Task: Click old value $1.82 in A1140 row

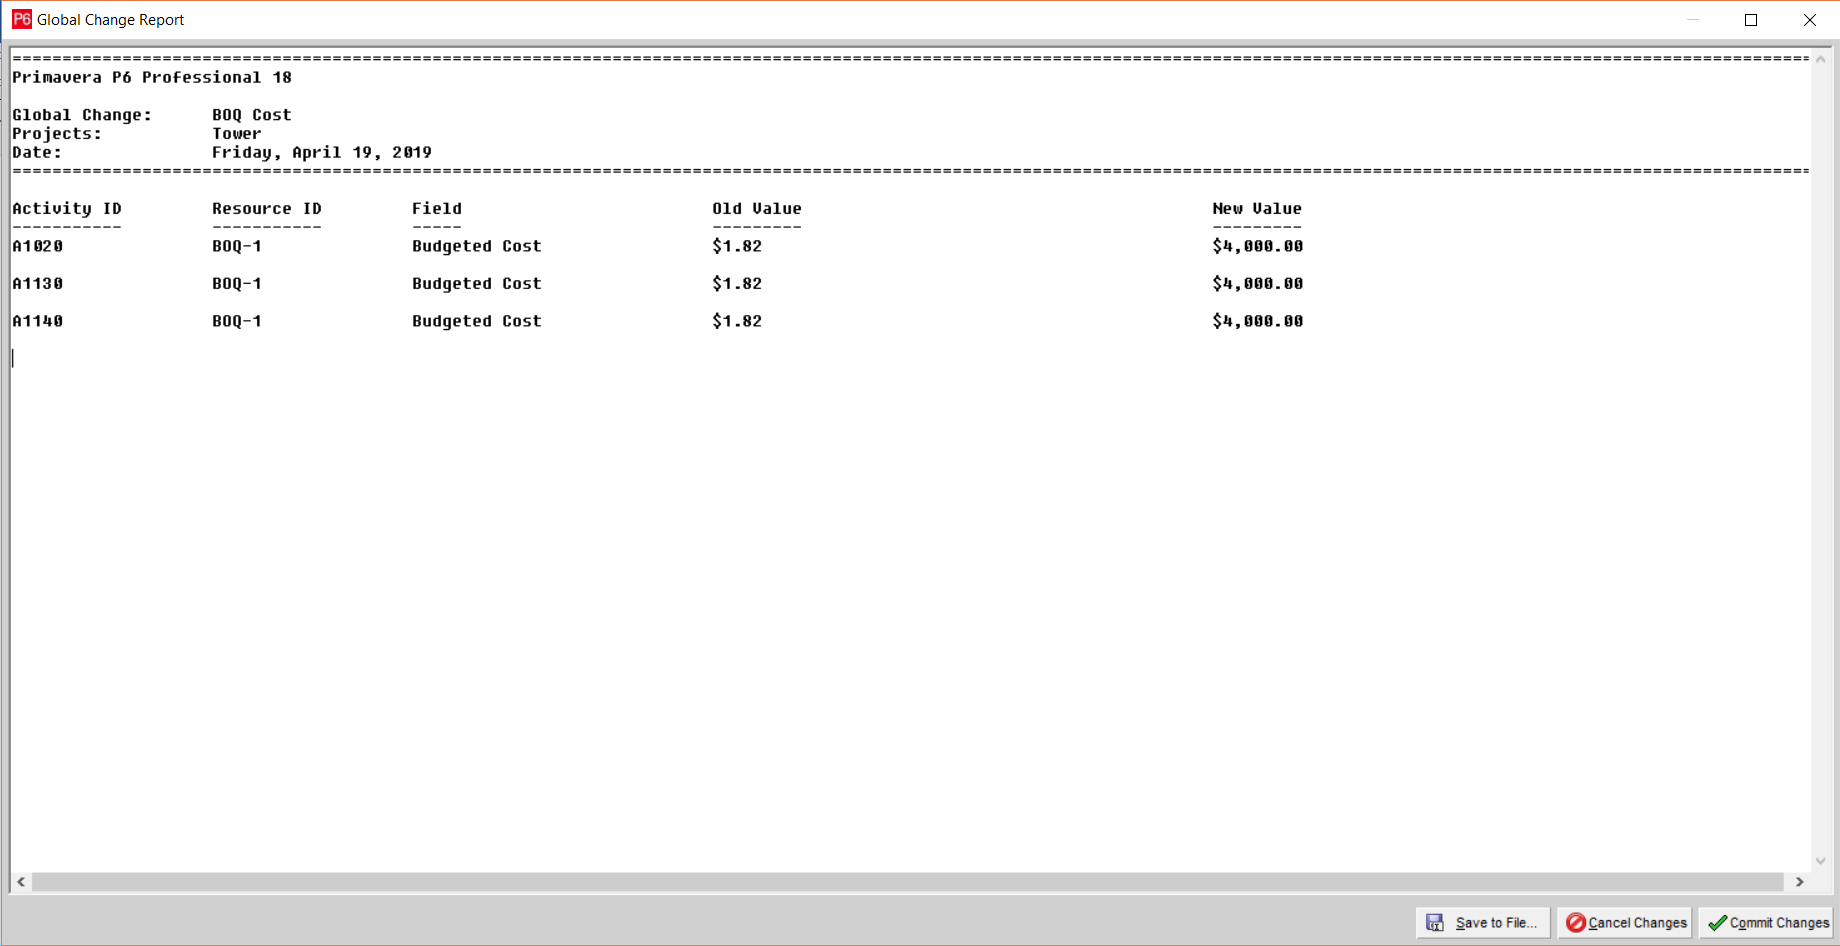Action: pyautogui.click(x=737, y=321)
